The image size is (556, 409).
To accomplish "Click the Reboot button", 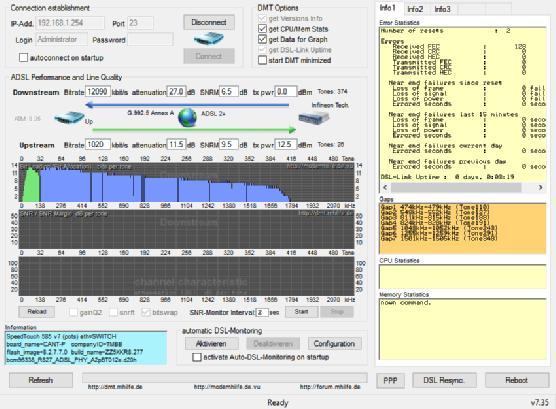I will click(517, 380).
